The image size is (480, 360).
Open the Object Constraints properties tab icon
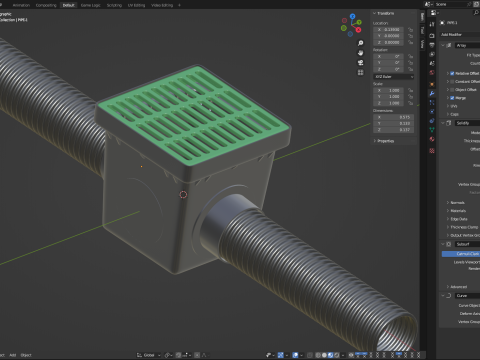click(432, 121)
